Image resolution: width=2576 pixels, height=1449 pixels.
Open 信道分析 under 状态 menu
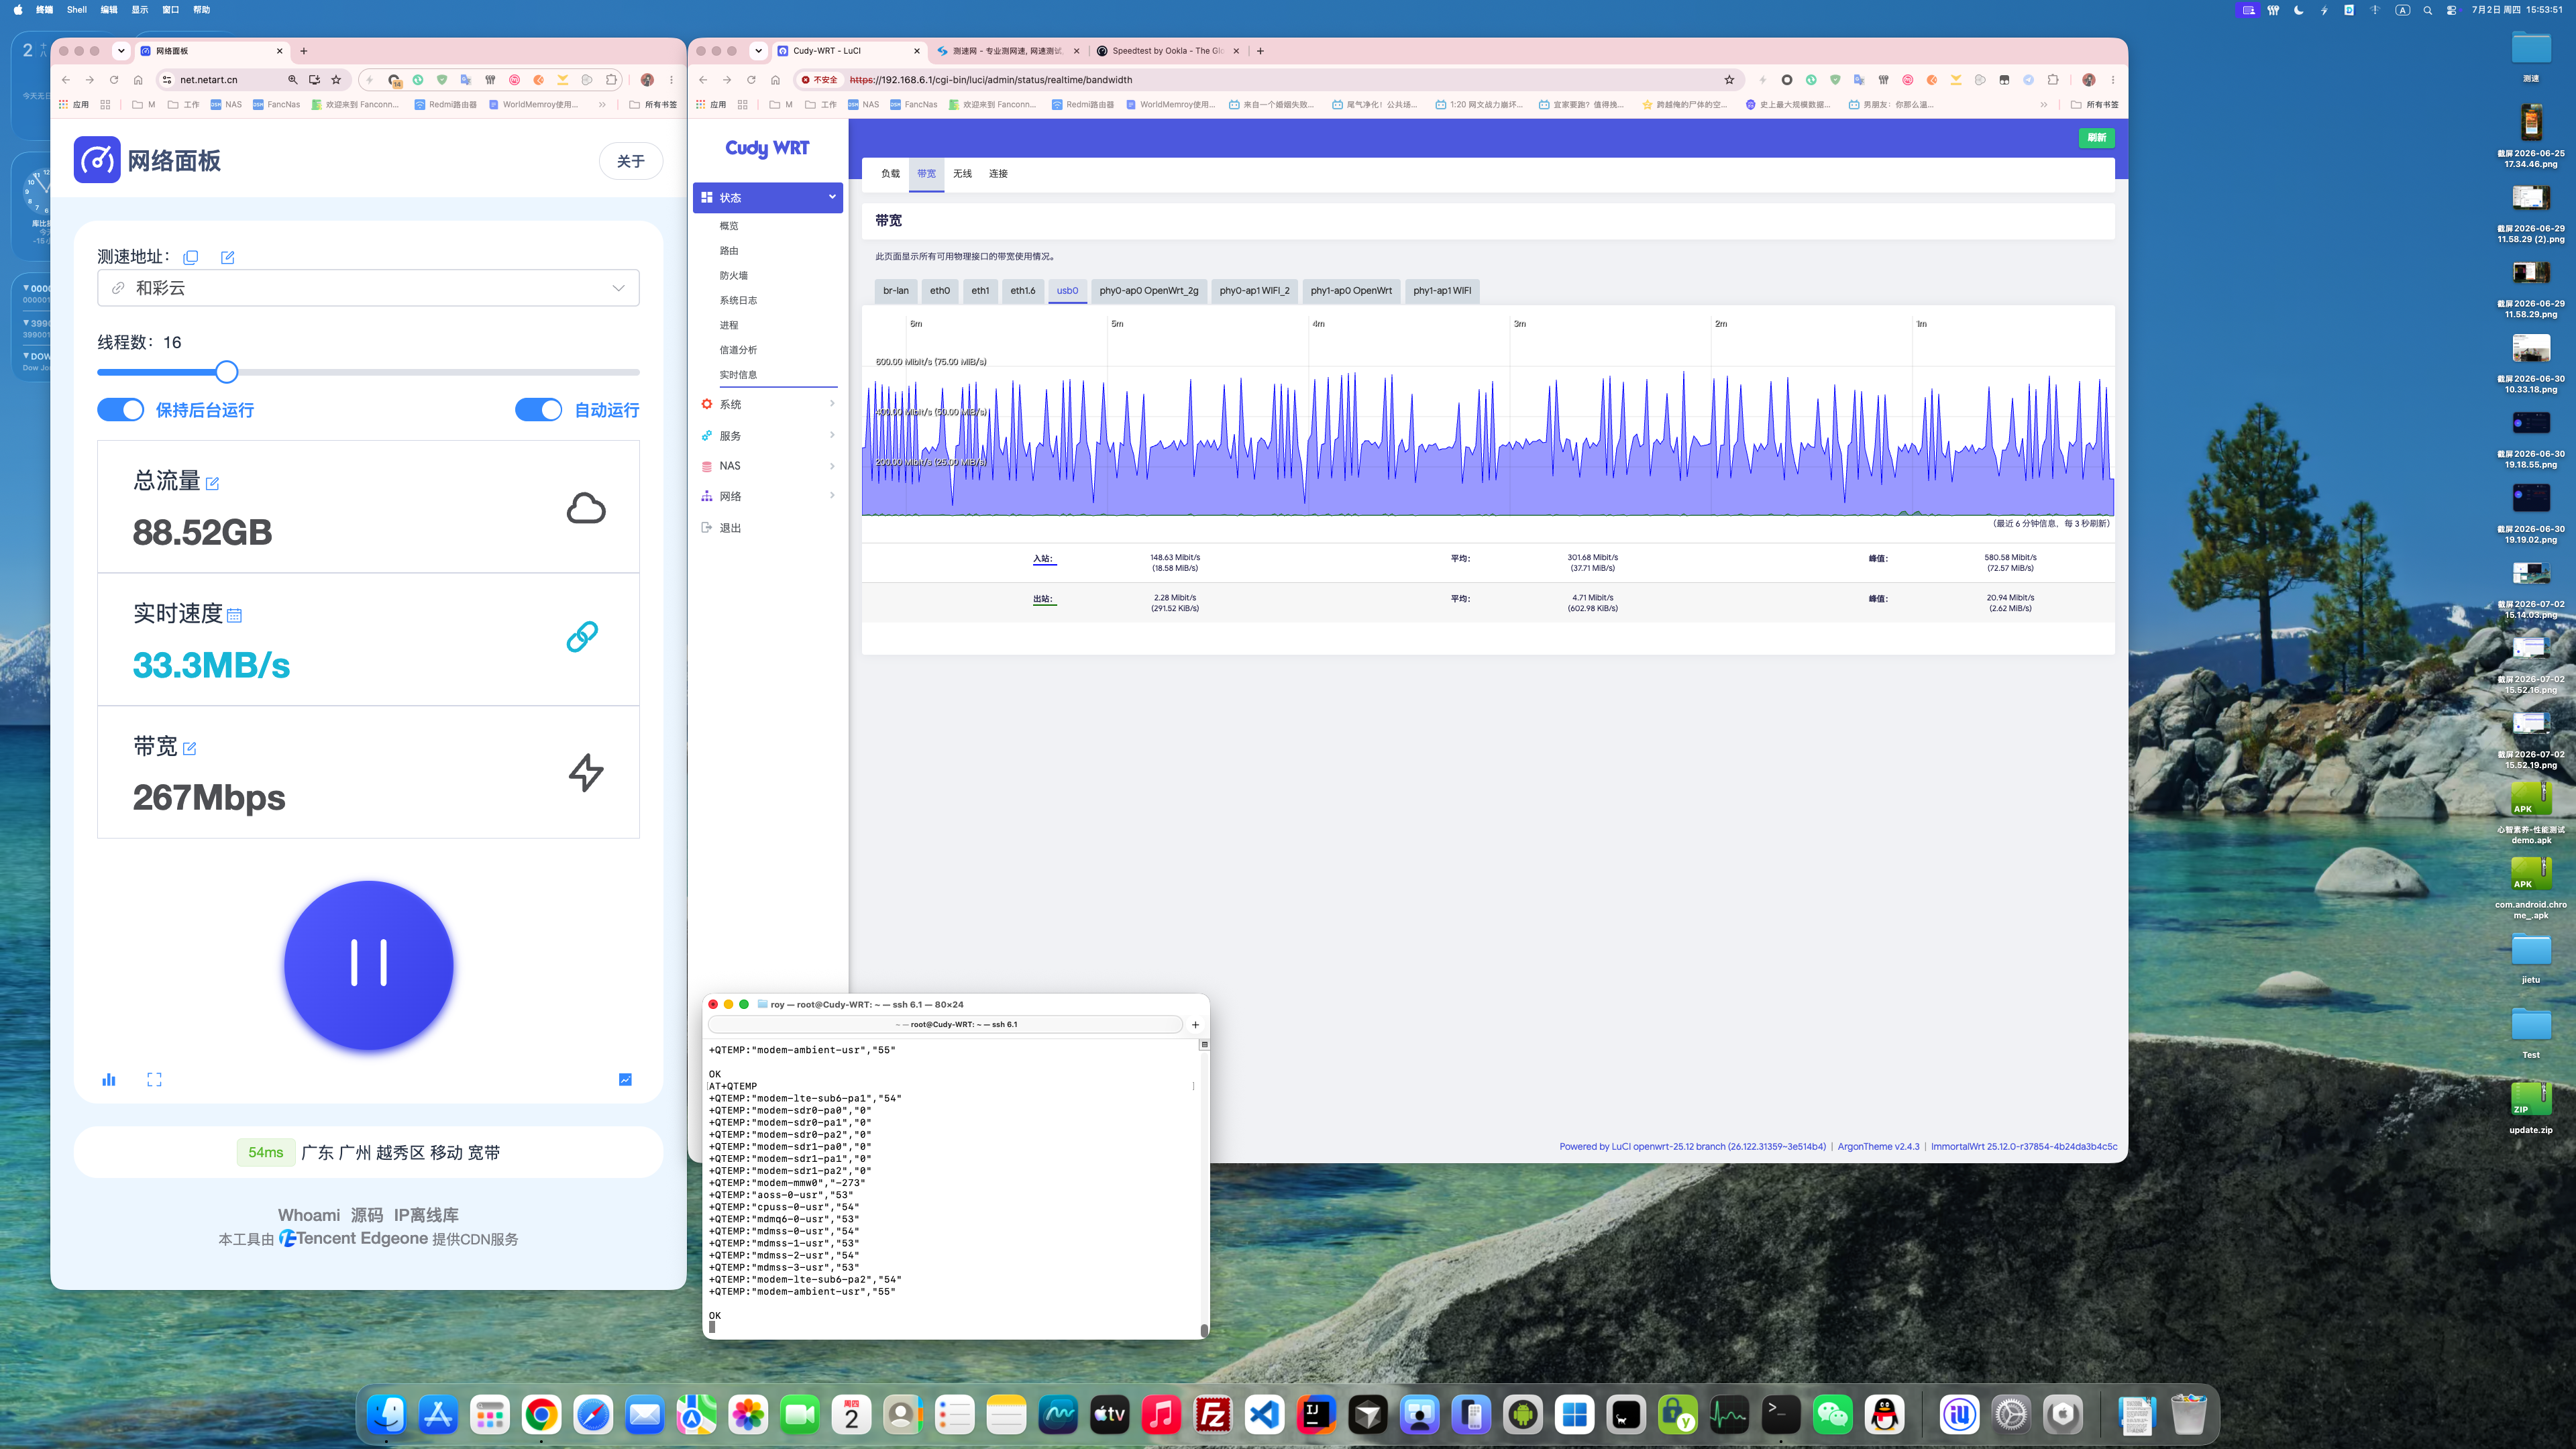(x=738, y=350)
